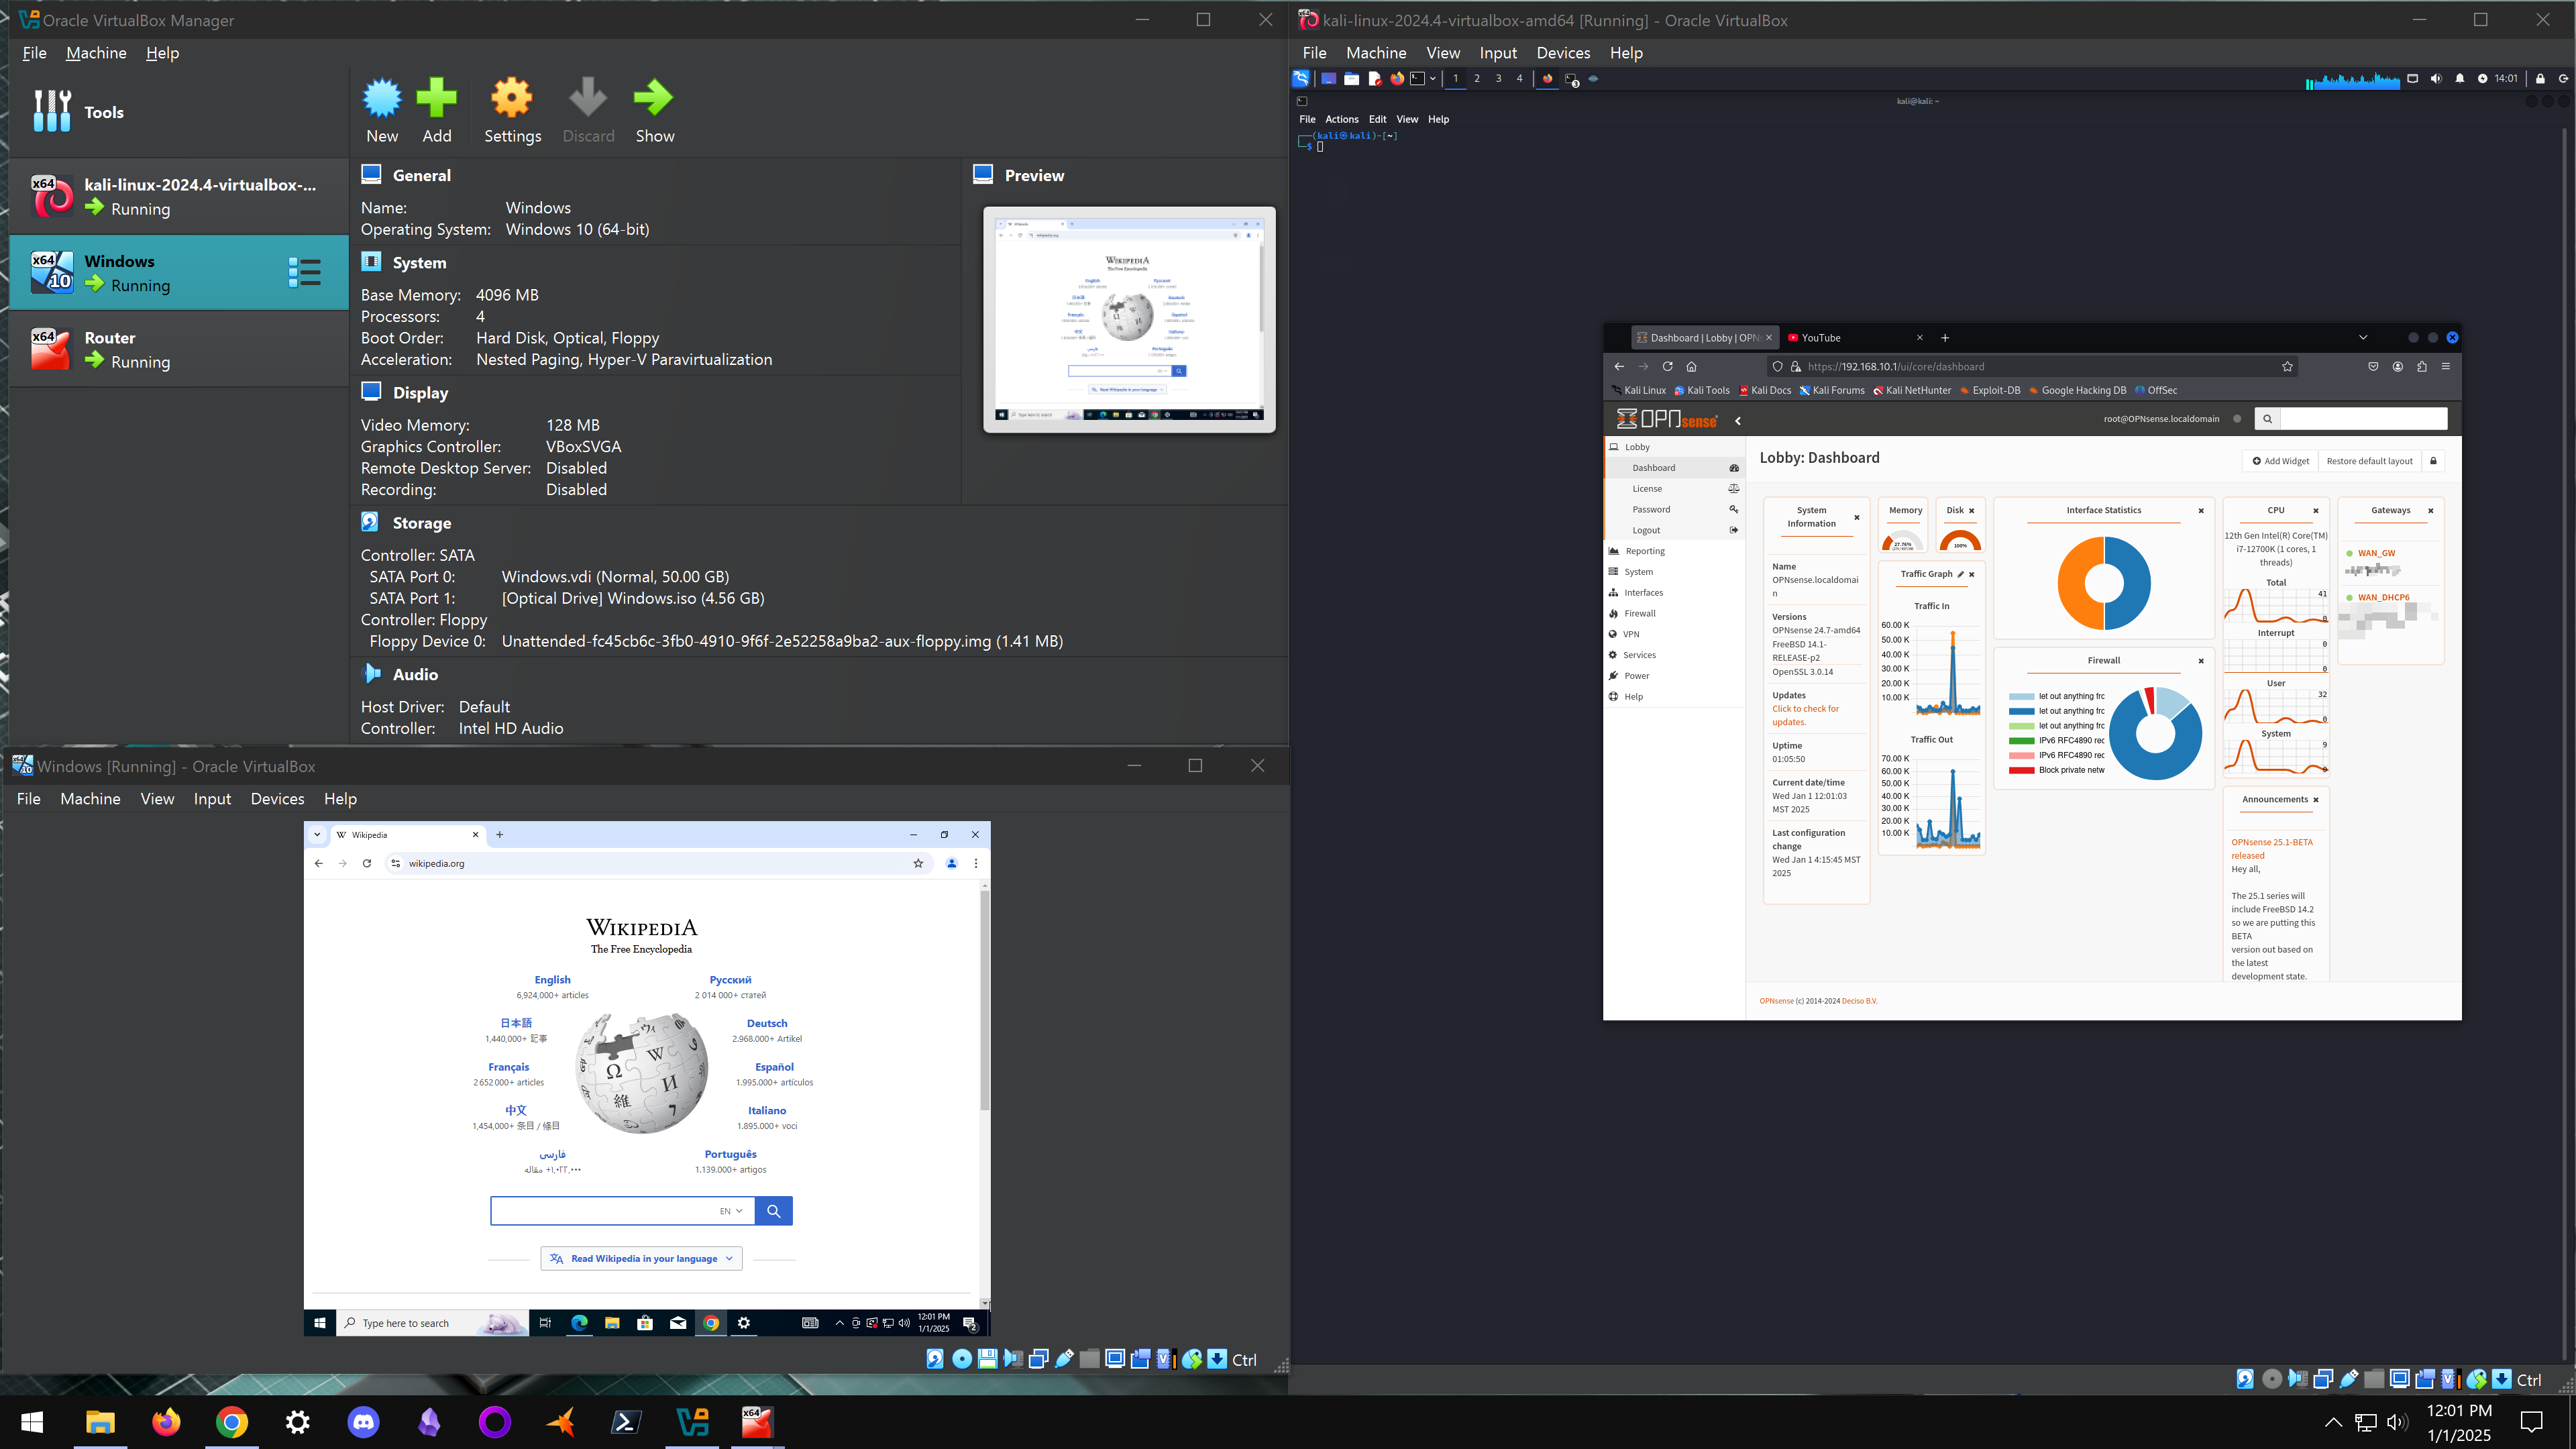
Task: Click the OPNsense search input field
Action: [2363, 419]
